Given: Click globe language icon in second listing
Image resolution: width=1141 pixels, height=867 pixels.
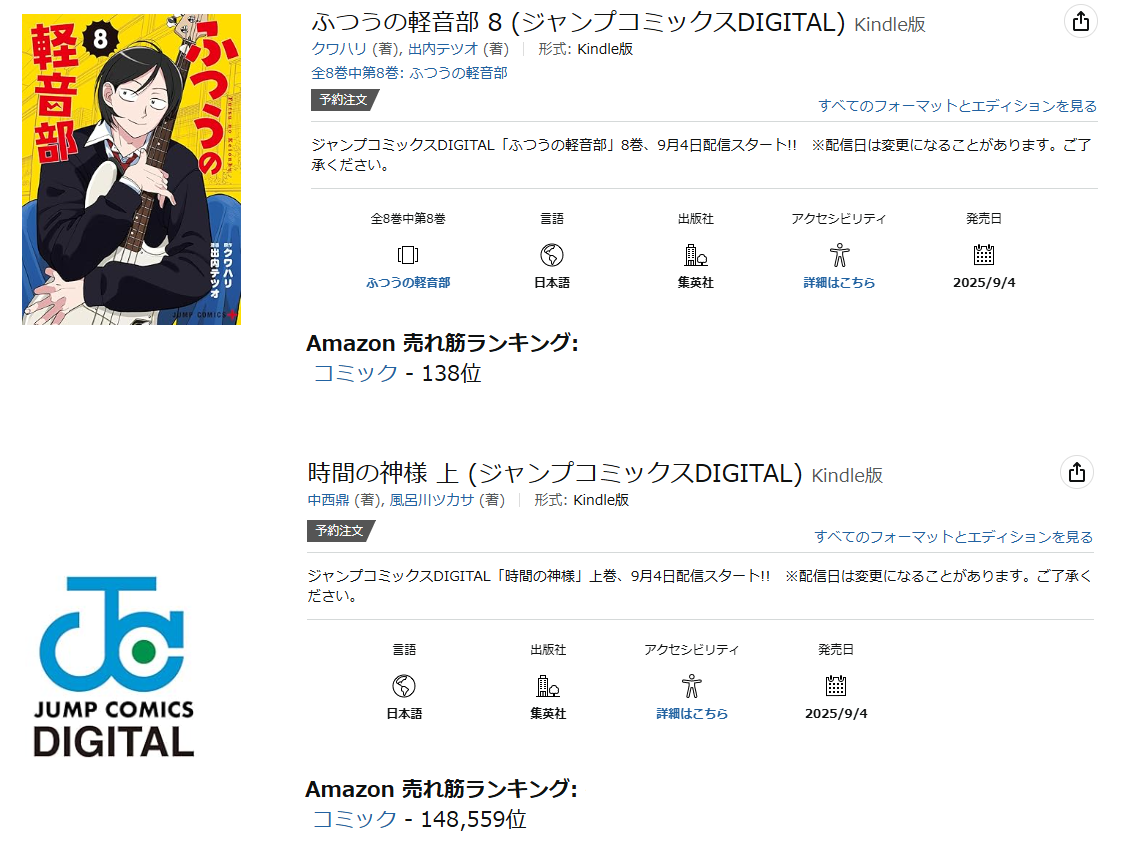Looking at the screenshot, I should 404,686.
